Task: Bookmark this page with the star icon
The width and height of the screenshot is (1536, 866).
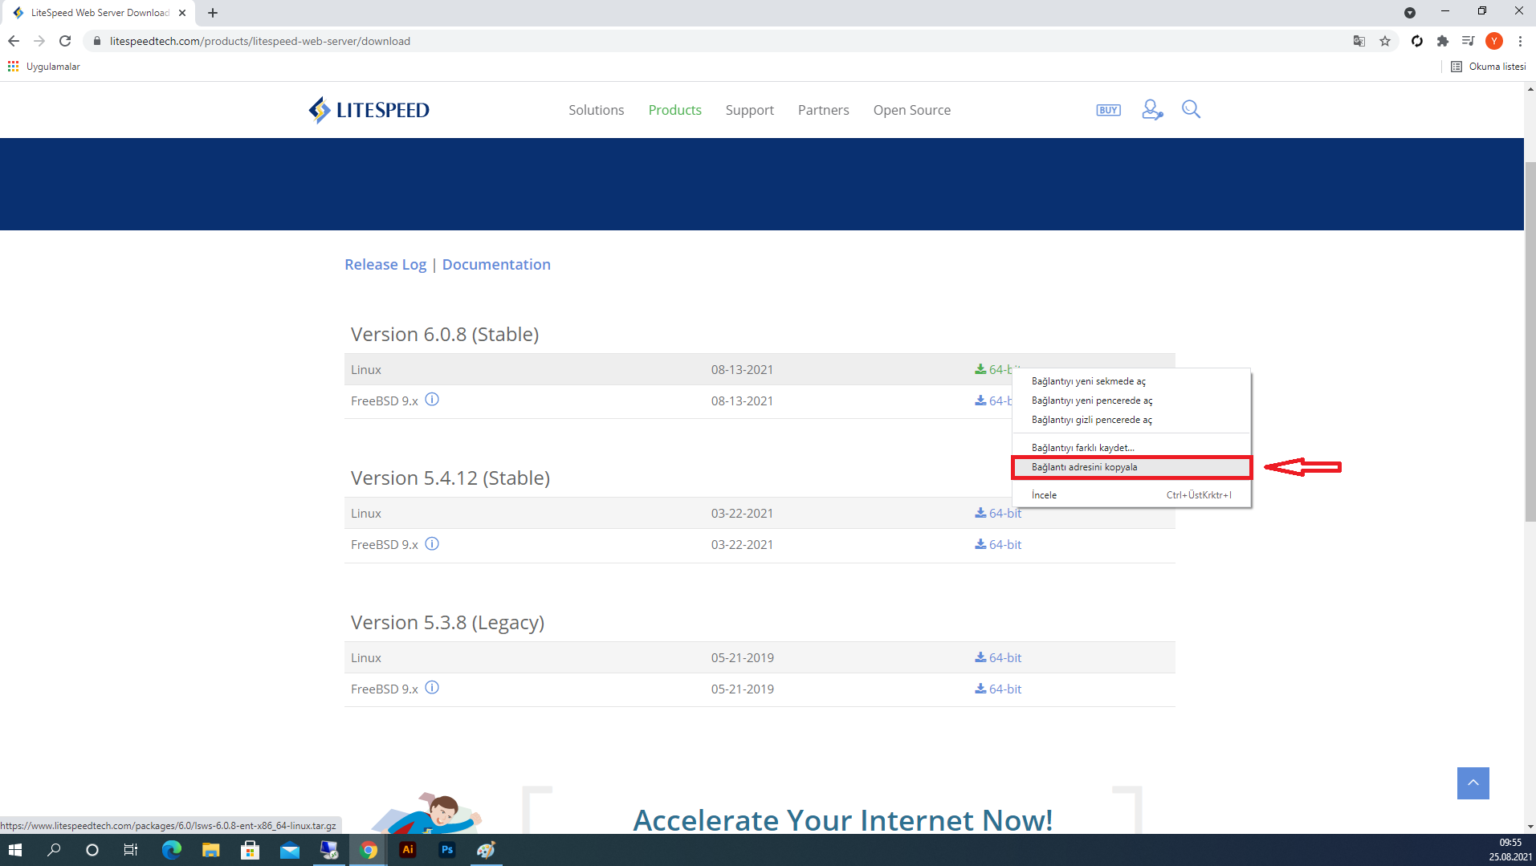Action: pyautogui.click(x=1385, y=41)
